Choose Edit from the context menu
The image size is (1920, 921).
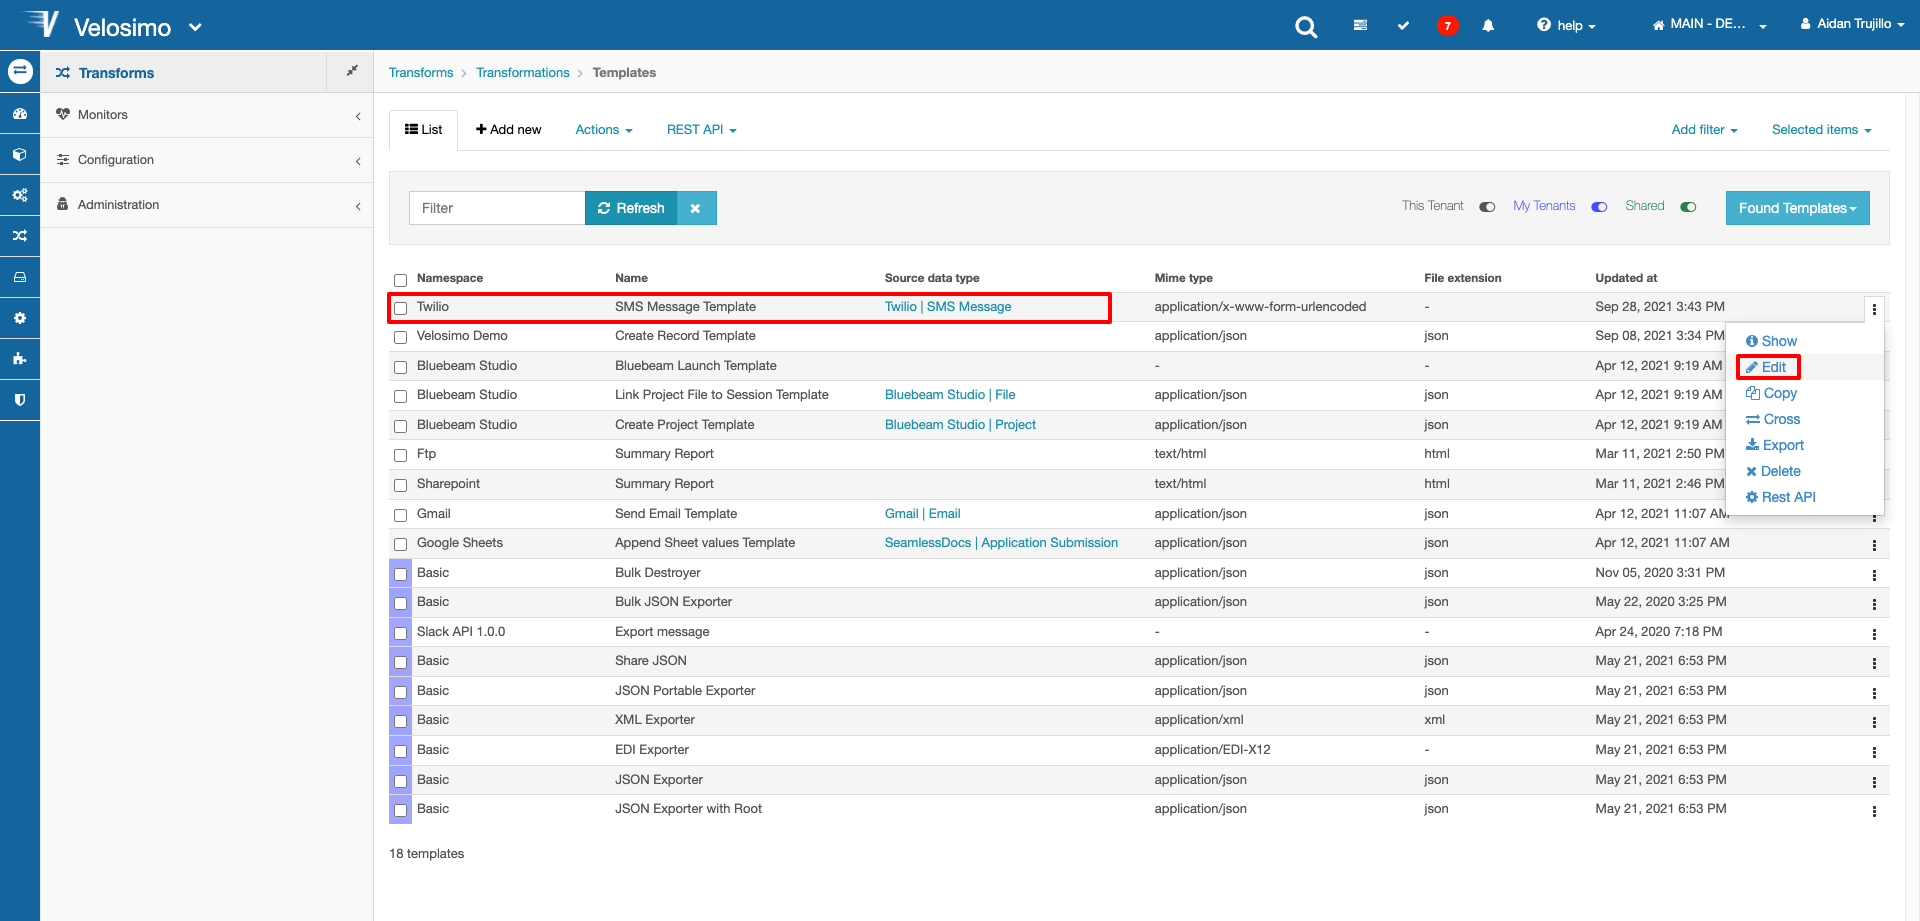tap(1766, 367)
